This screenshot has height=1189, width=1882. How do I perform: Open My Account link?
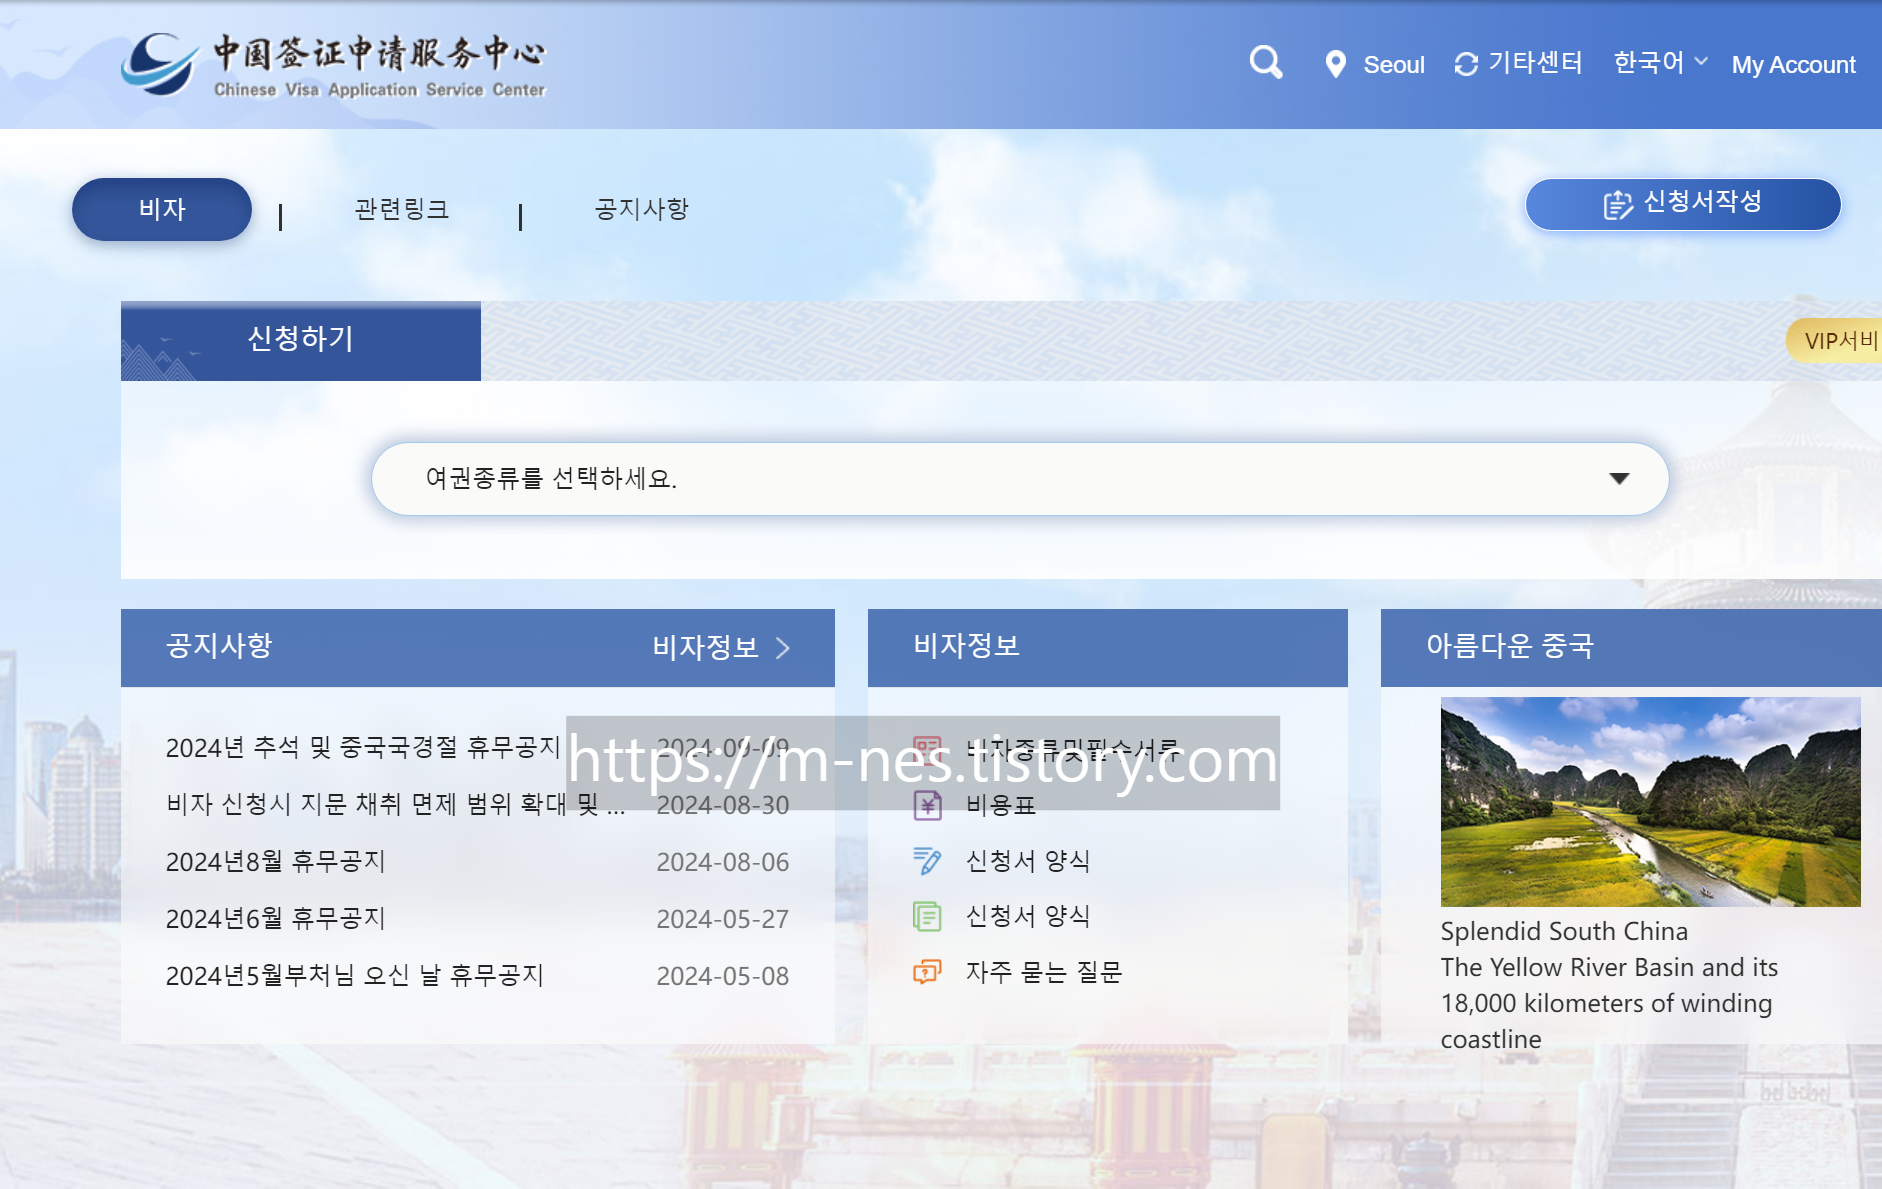1793,65
